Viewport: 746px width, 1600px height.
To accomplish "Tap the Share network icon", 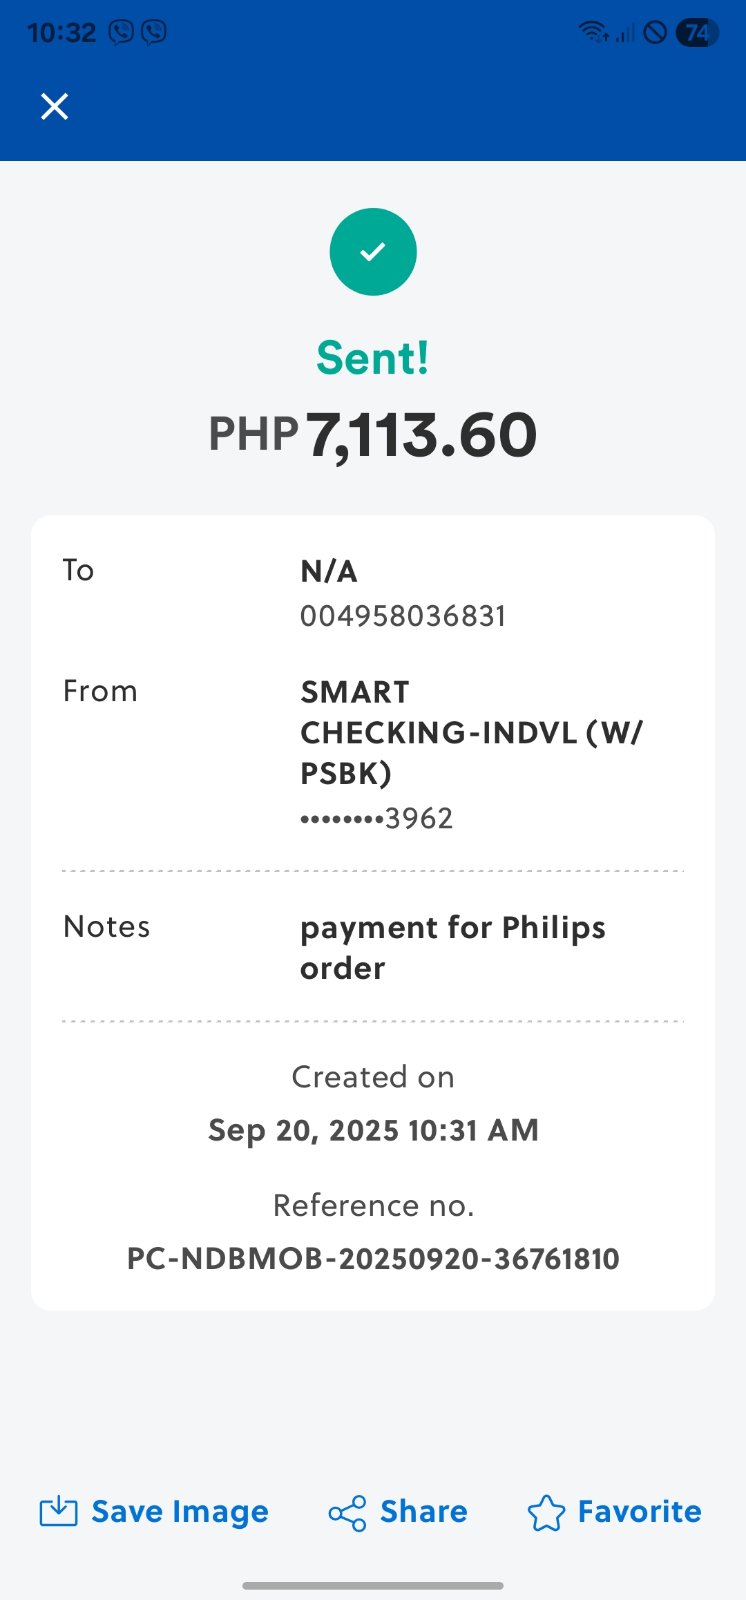I will coord(347,1513).
